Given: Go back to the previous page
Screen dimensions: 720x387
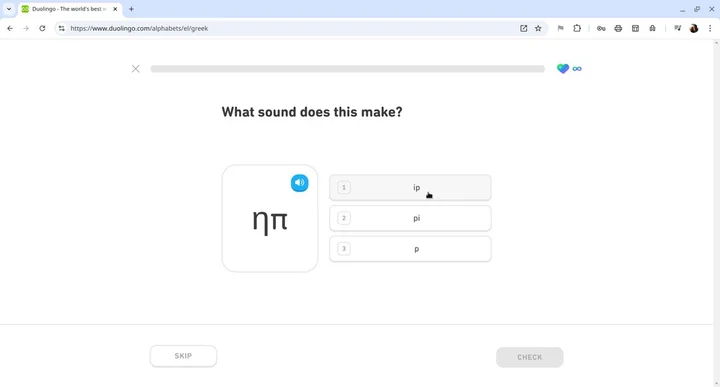Looking at the screenshot, I should [10, 28].
